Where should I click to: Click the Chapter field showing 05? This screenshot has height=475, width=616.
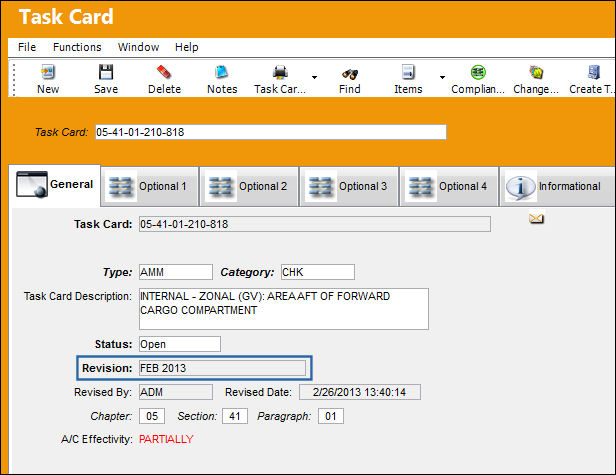pyautogui.click(x=152, y=416)
